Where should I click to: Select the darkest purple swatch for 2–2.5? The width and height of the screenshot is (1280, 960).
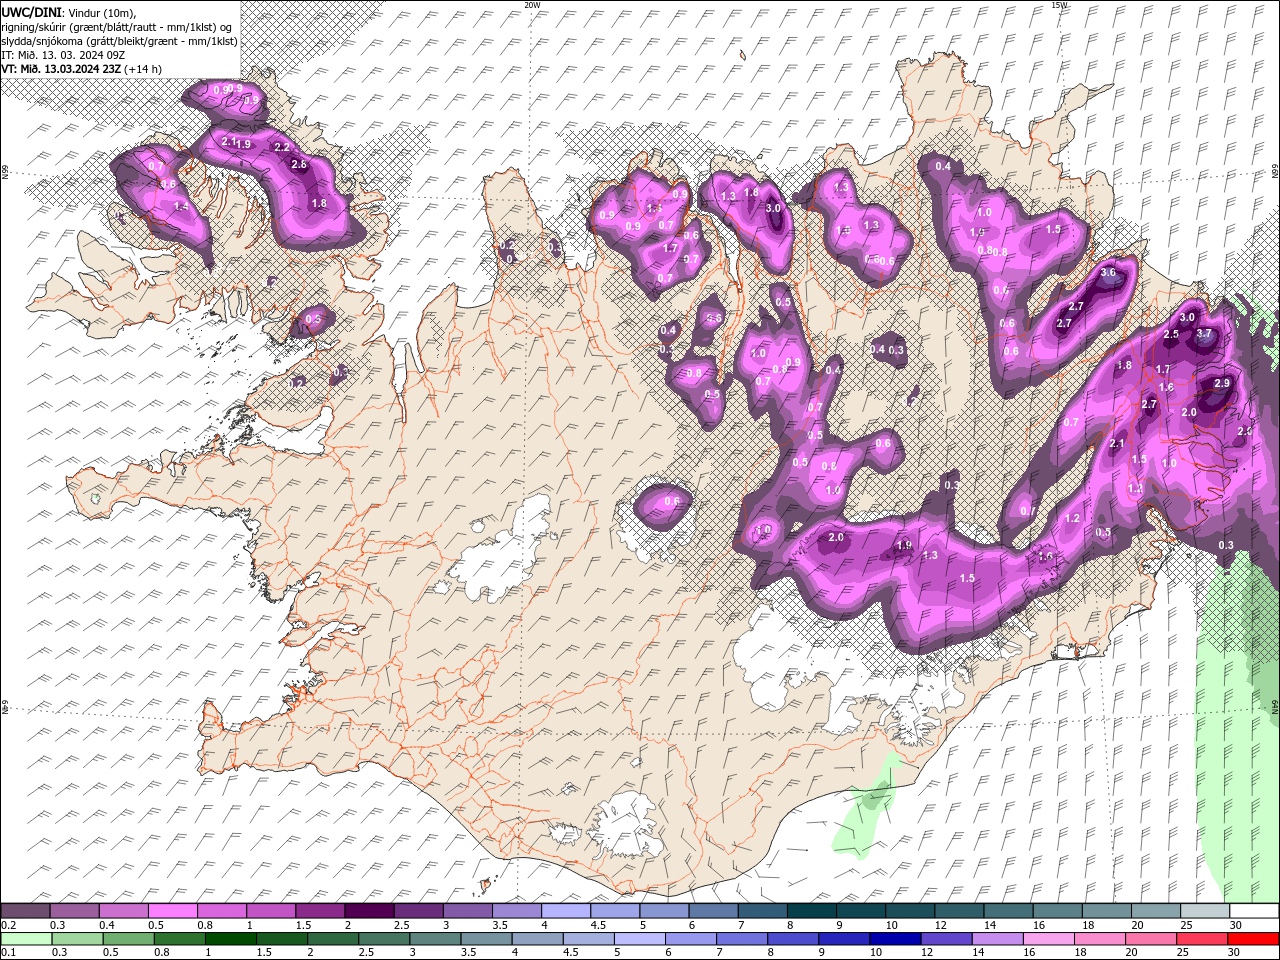[x=368, y=911]
